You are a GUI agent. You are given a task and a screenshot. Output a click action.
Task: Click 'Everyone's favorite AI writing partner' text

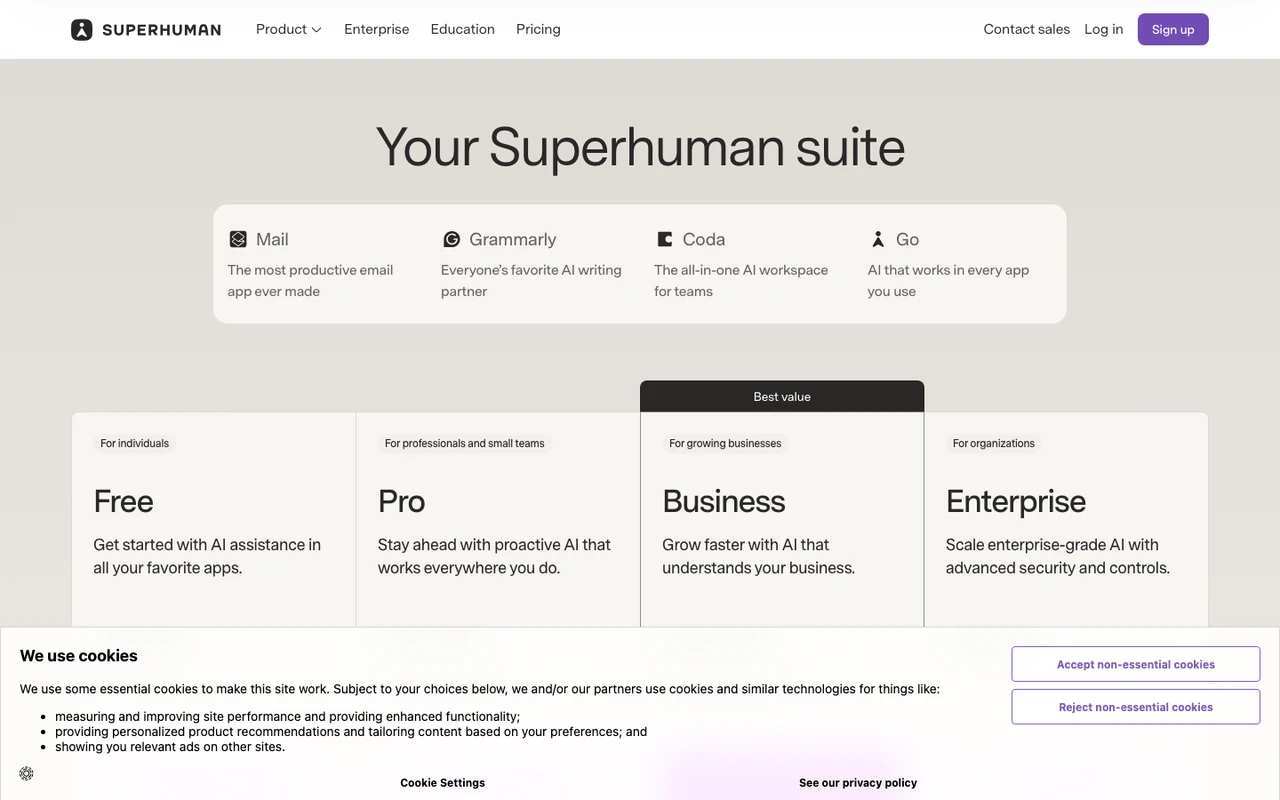click(531, 281)
